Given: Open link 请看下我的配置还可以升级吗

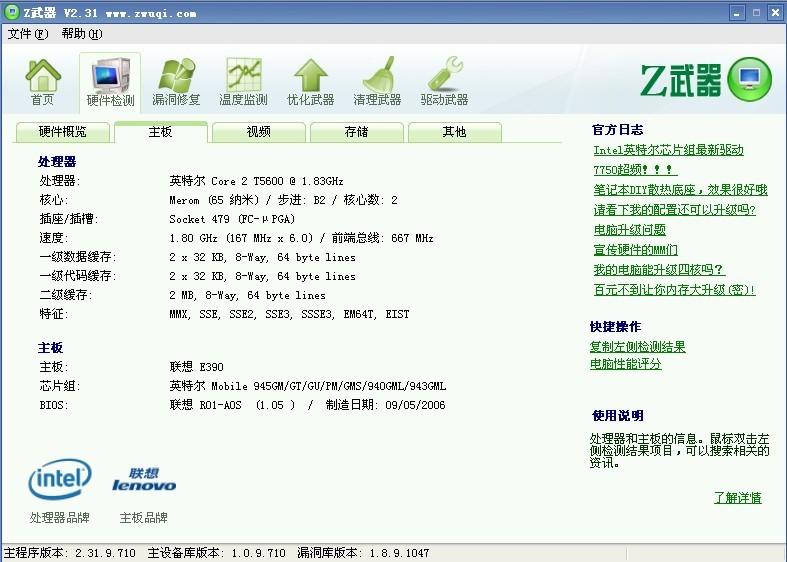Looking at the screenshot, I should [x=674, y=210].
